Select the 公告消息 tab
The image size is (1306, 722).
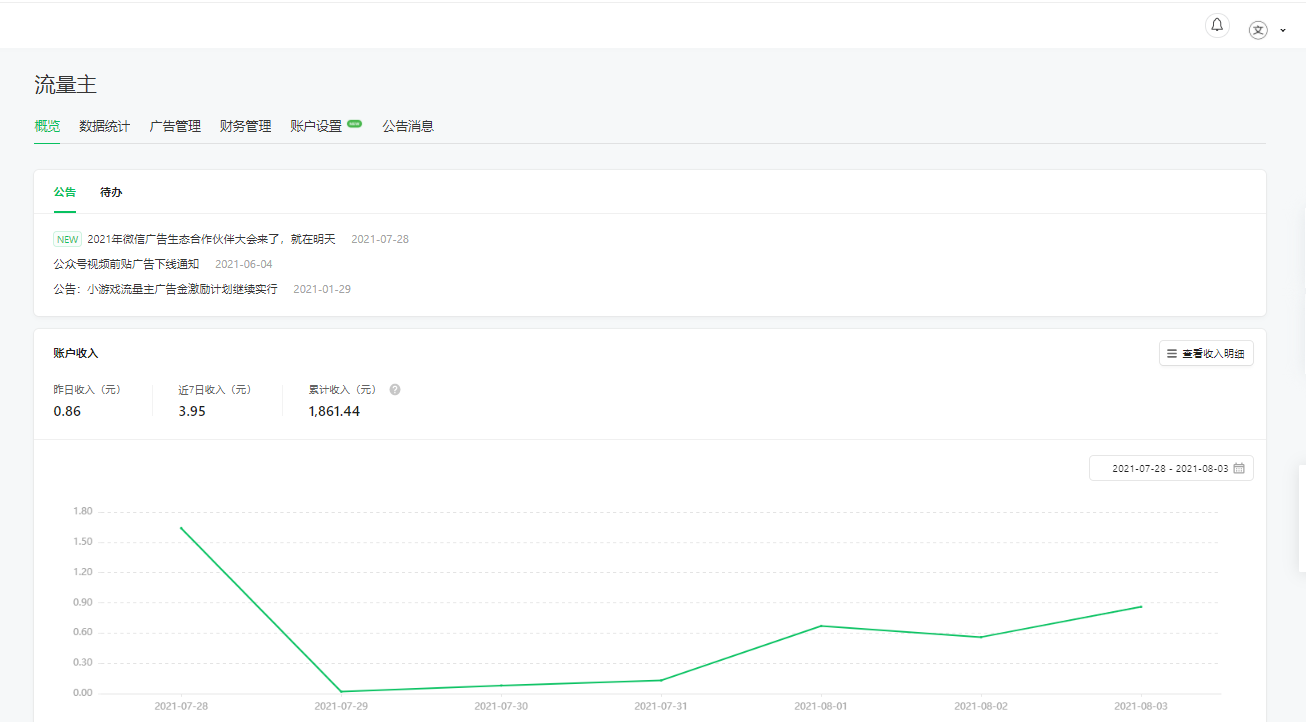point(408,126)
